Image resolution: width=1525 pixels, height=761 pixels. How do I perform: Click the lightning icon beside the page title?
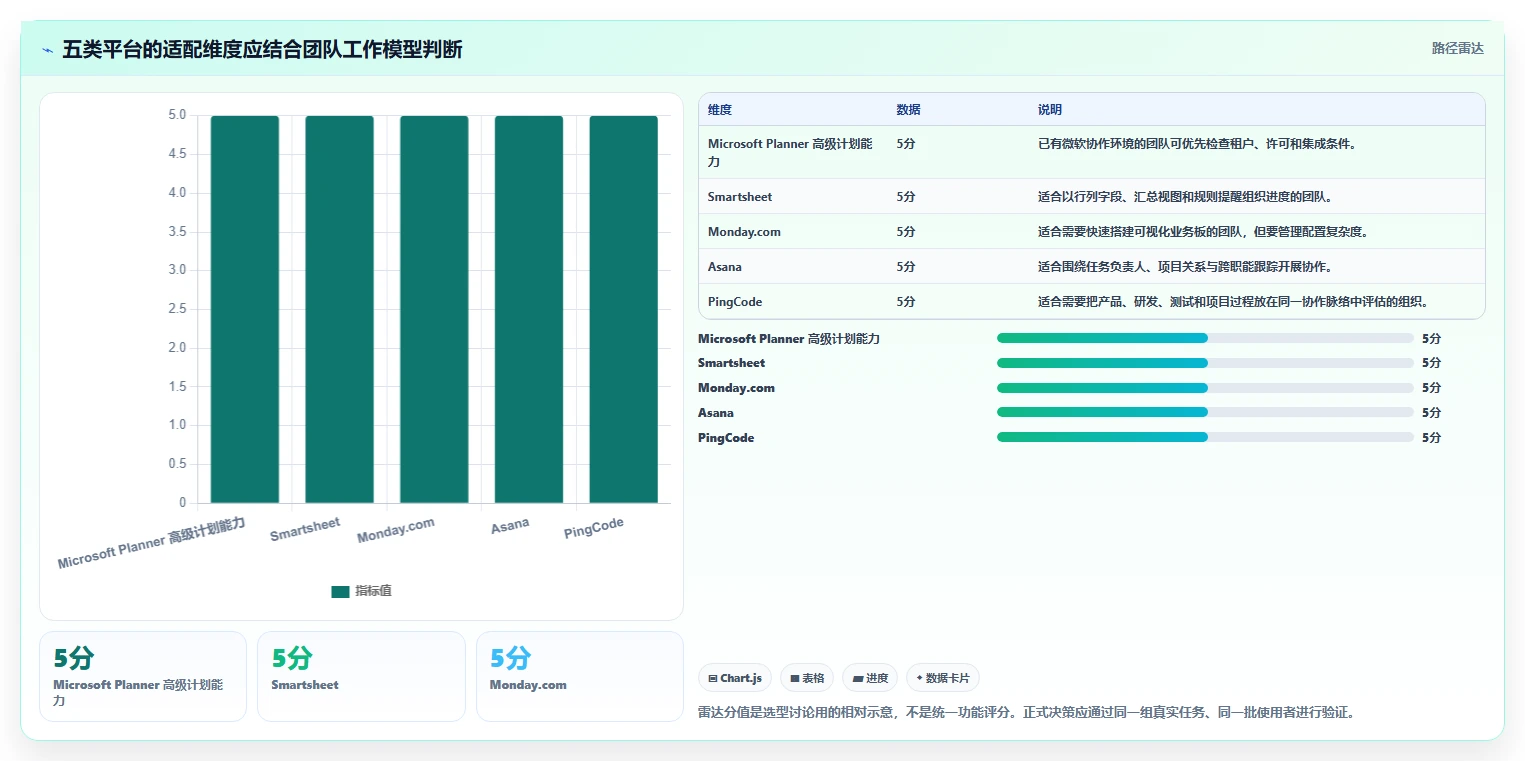click(x=48, y=50)
